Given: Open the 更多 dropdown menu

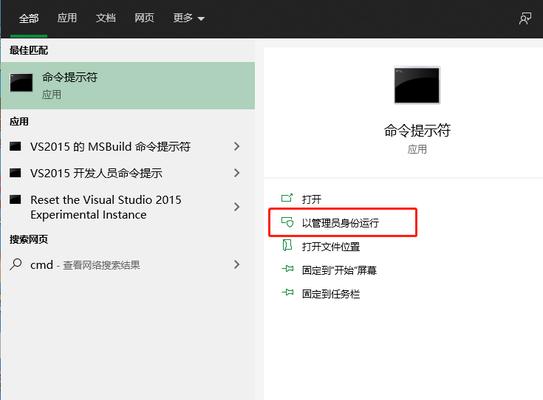Looking at the screenshot, I should pos(189,18).
